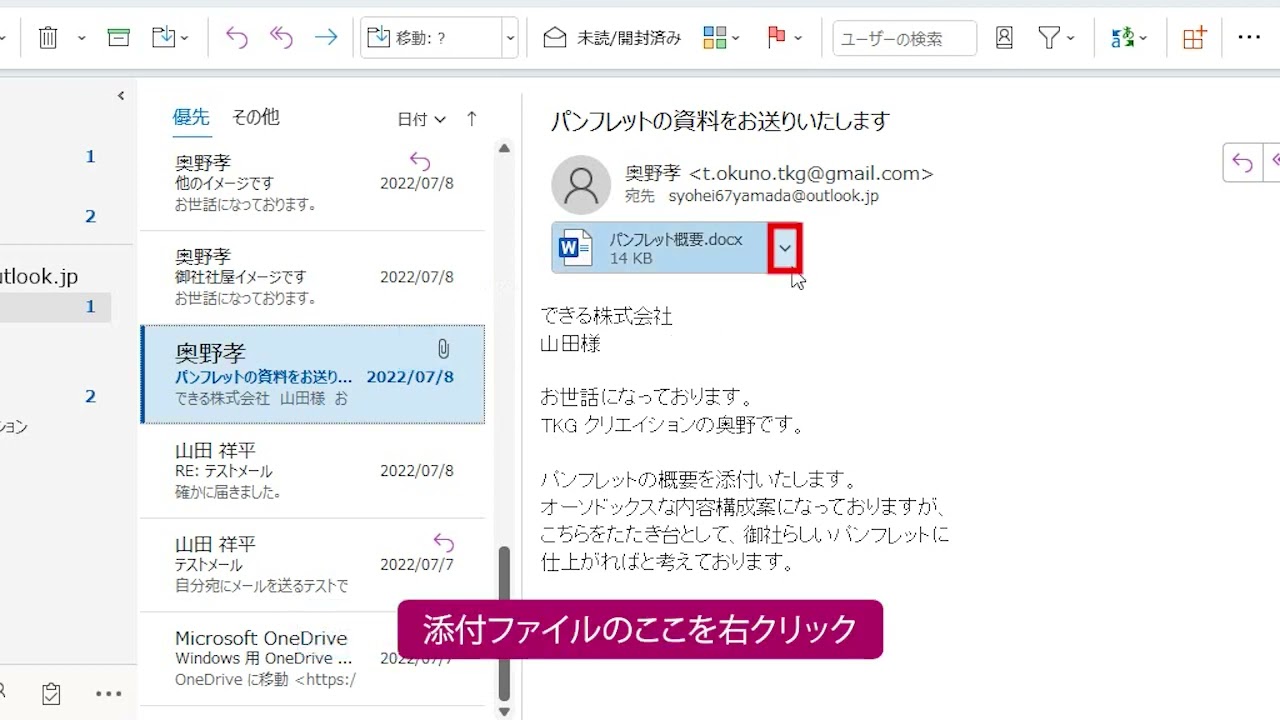Open navigation bar more options ellipsis
This screenshot has height=720, width=1280.
click(x=108, y=693)
